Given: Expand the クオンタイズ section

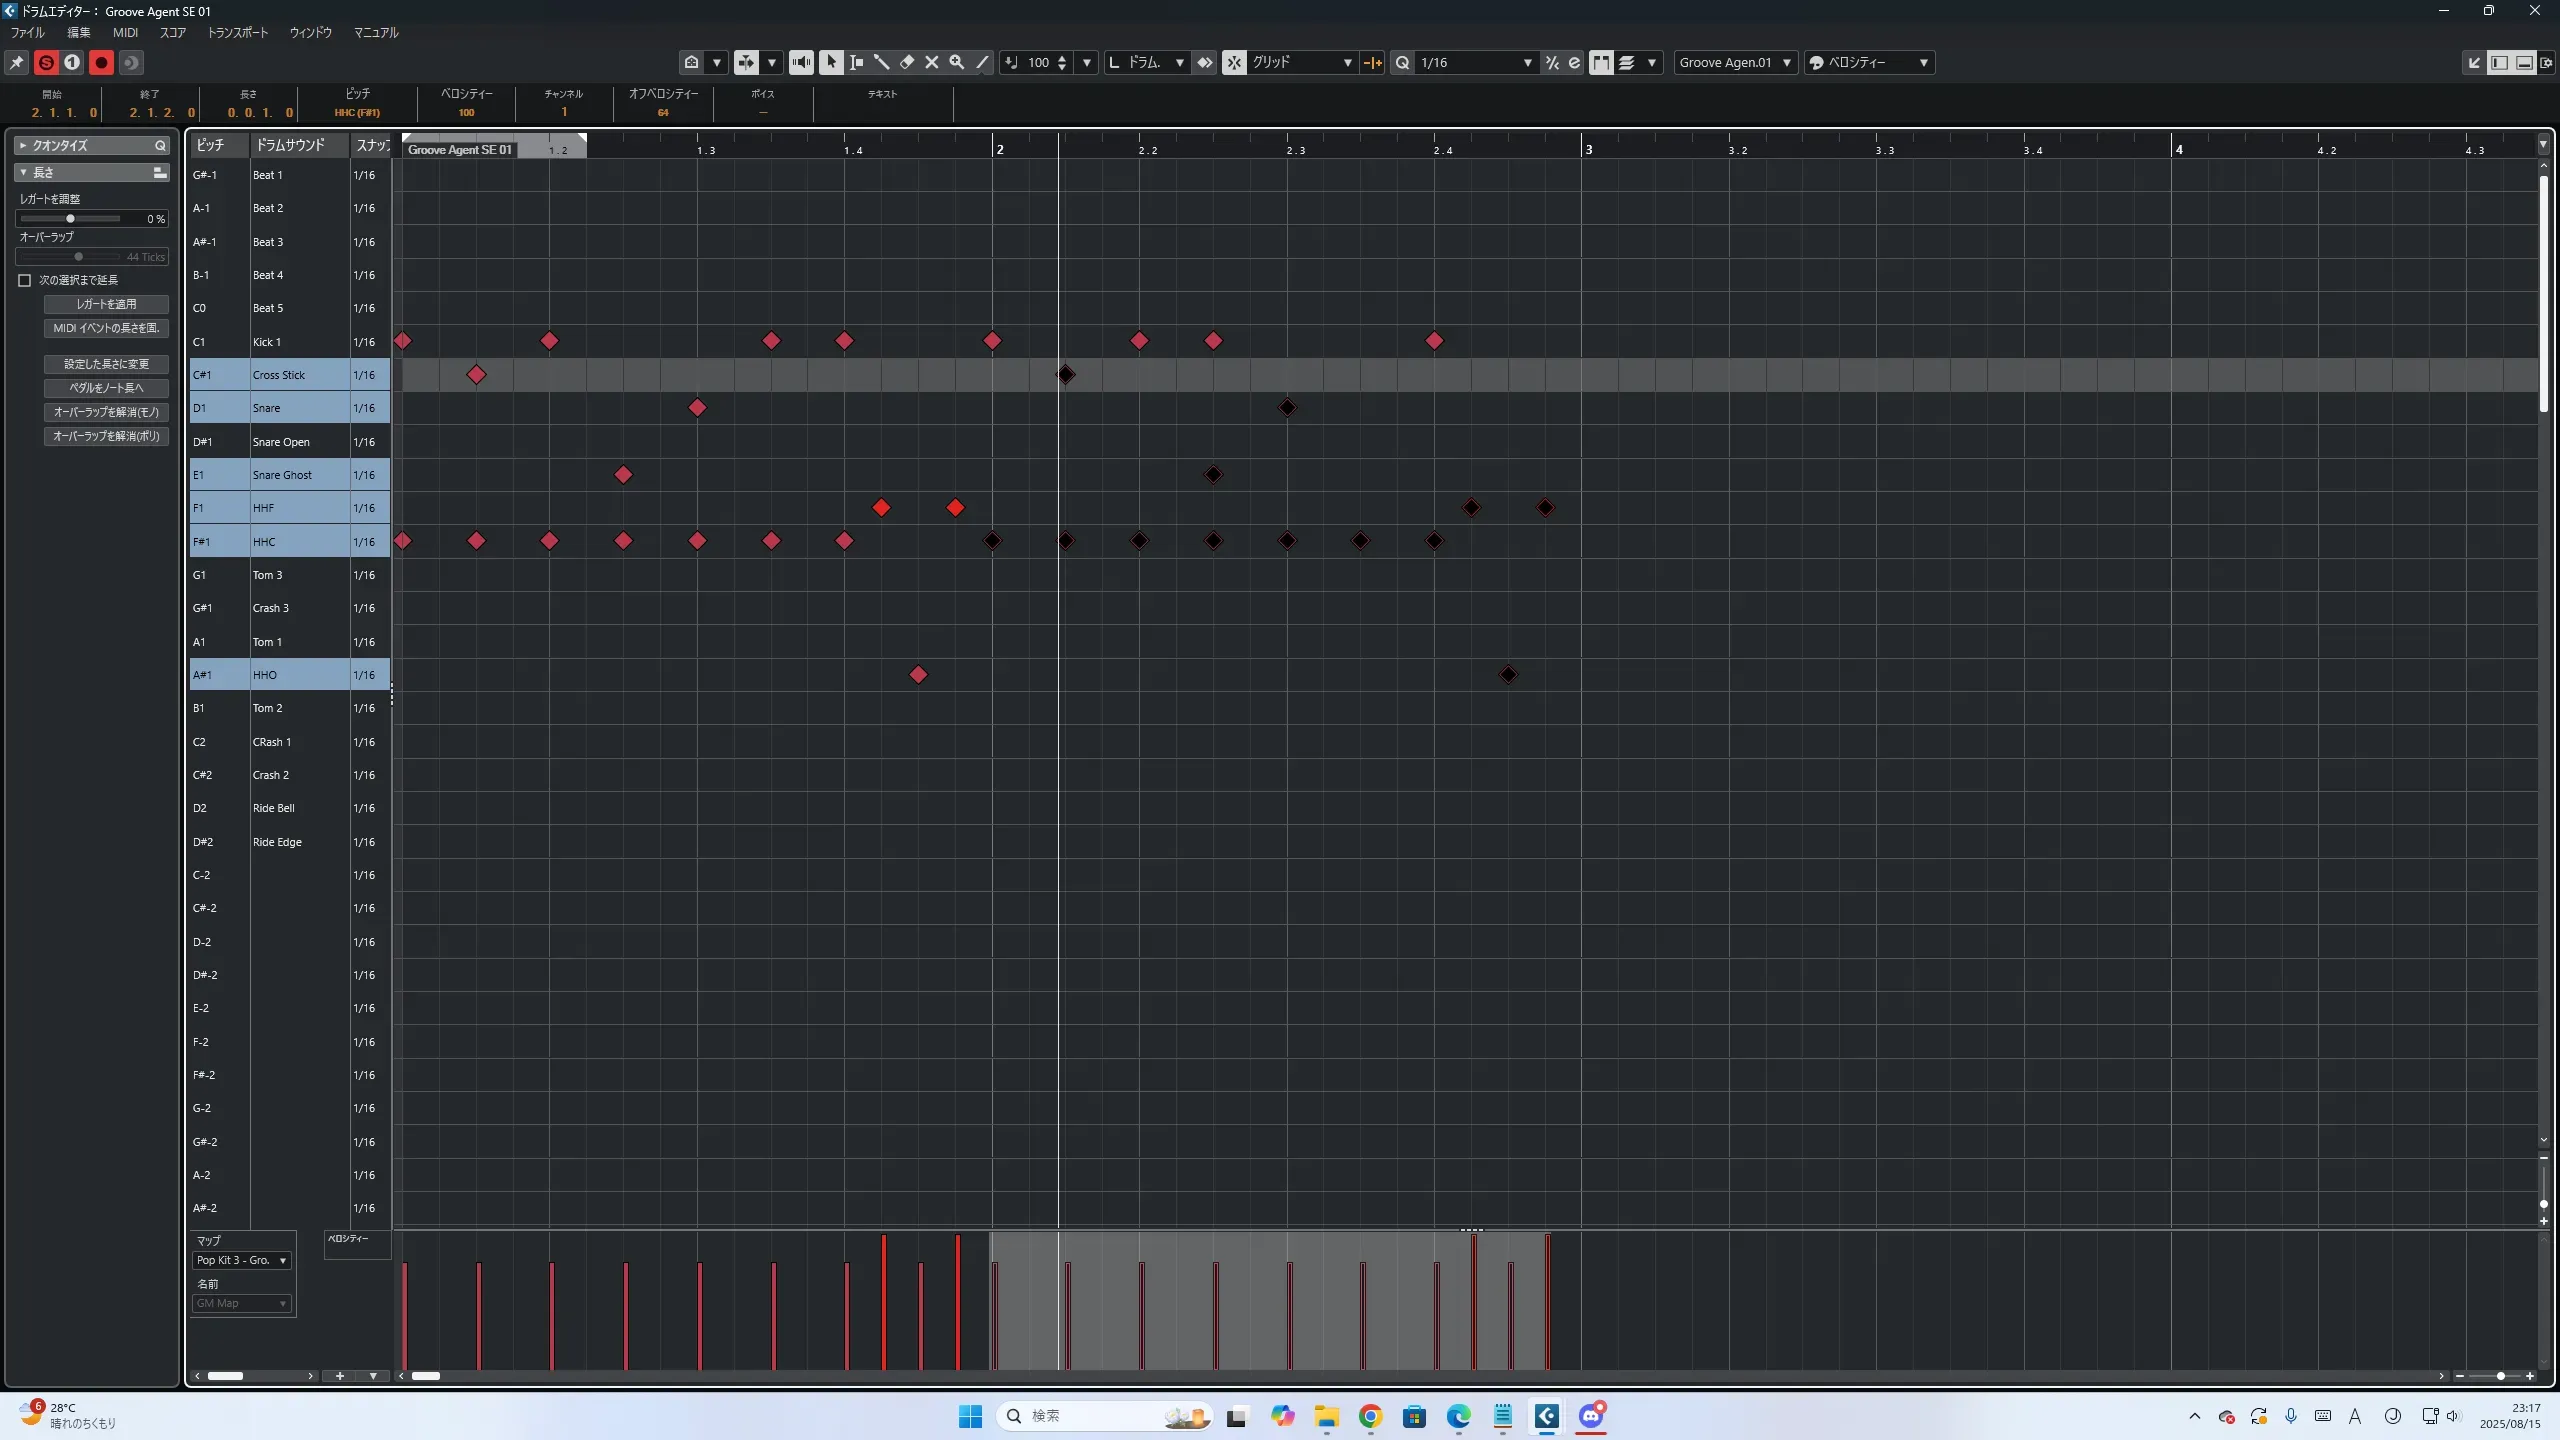Looking at the screenshot, I should pyautogui.click(x=23, y=145).
